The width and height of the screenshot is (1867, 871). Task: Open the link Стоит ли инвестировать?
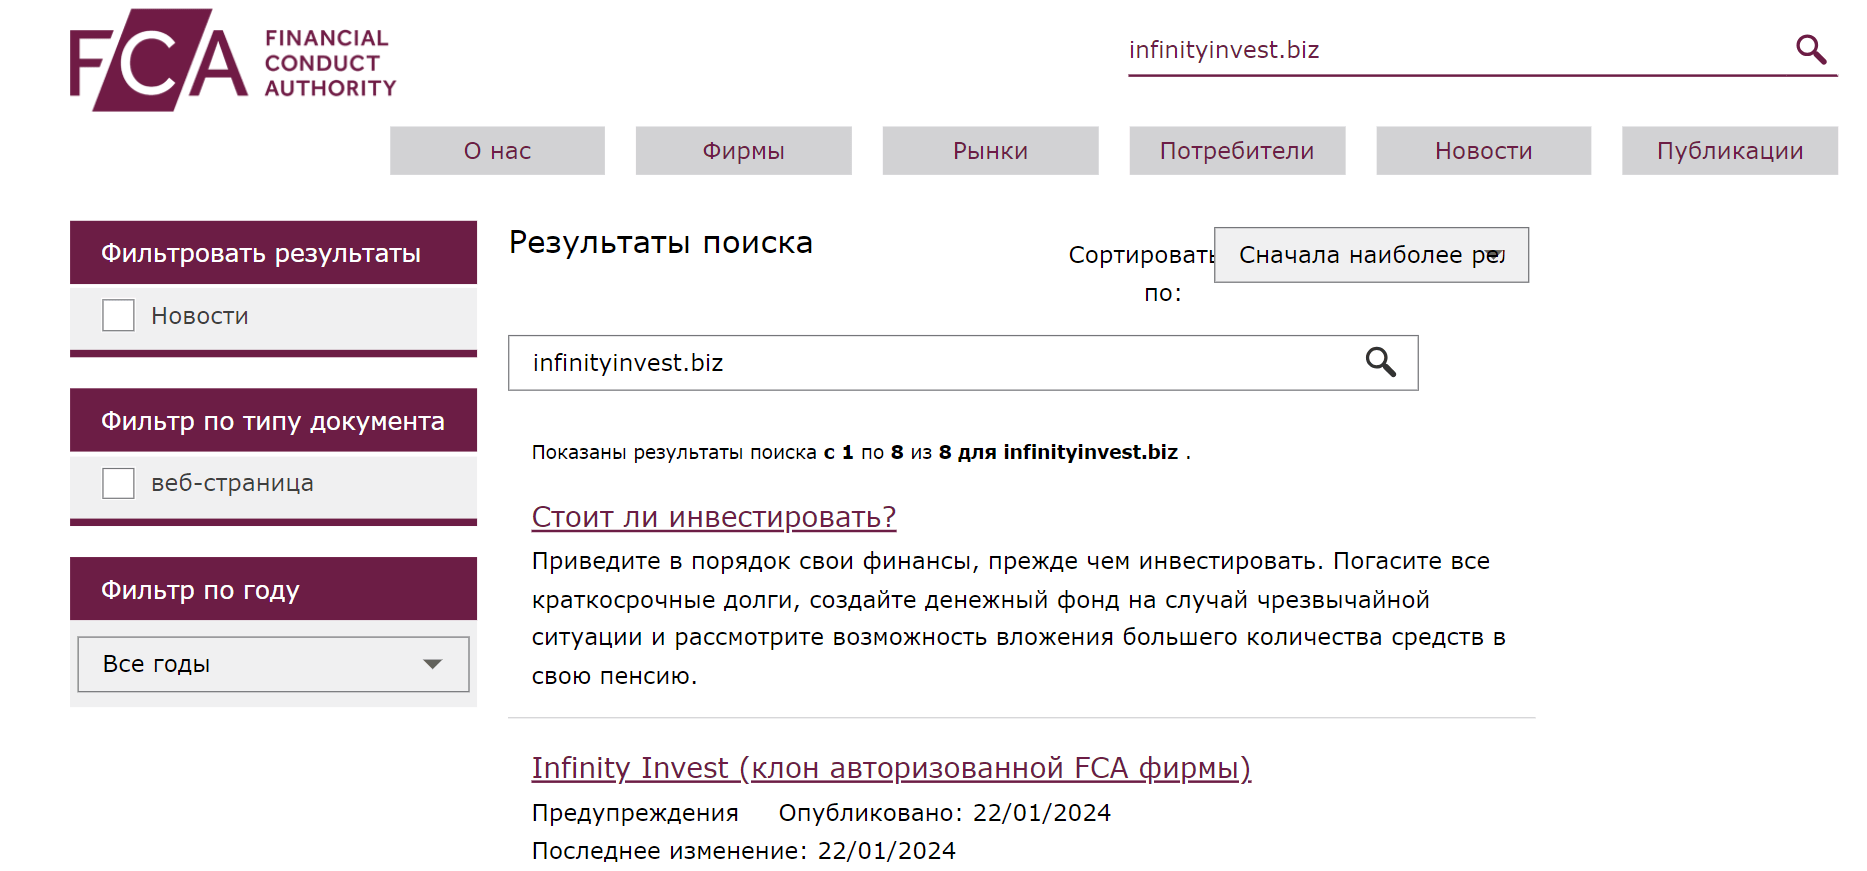714,517
